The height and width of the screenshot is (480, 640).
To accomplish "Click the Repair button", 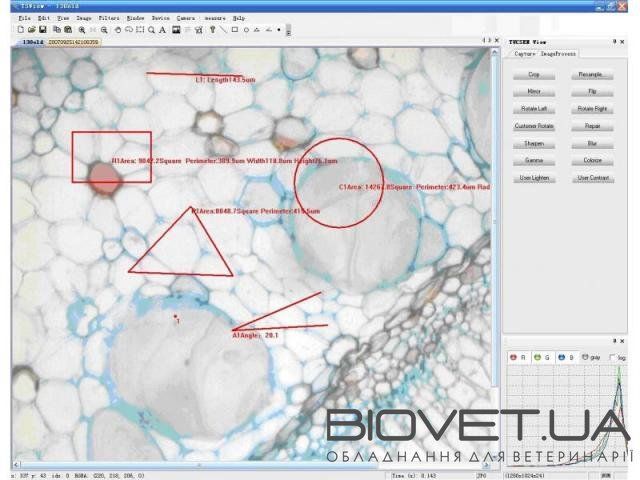I will pos(592,126).
